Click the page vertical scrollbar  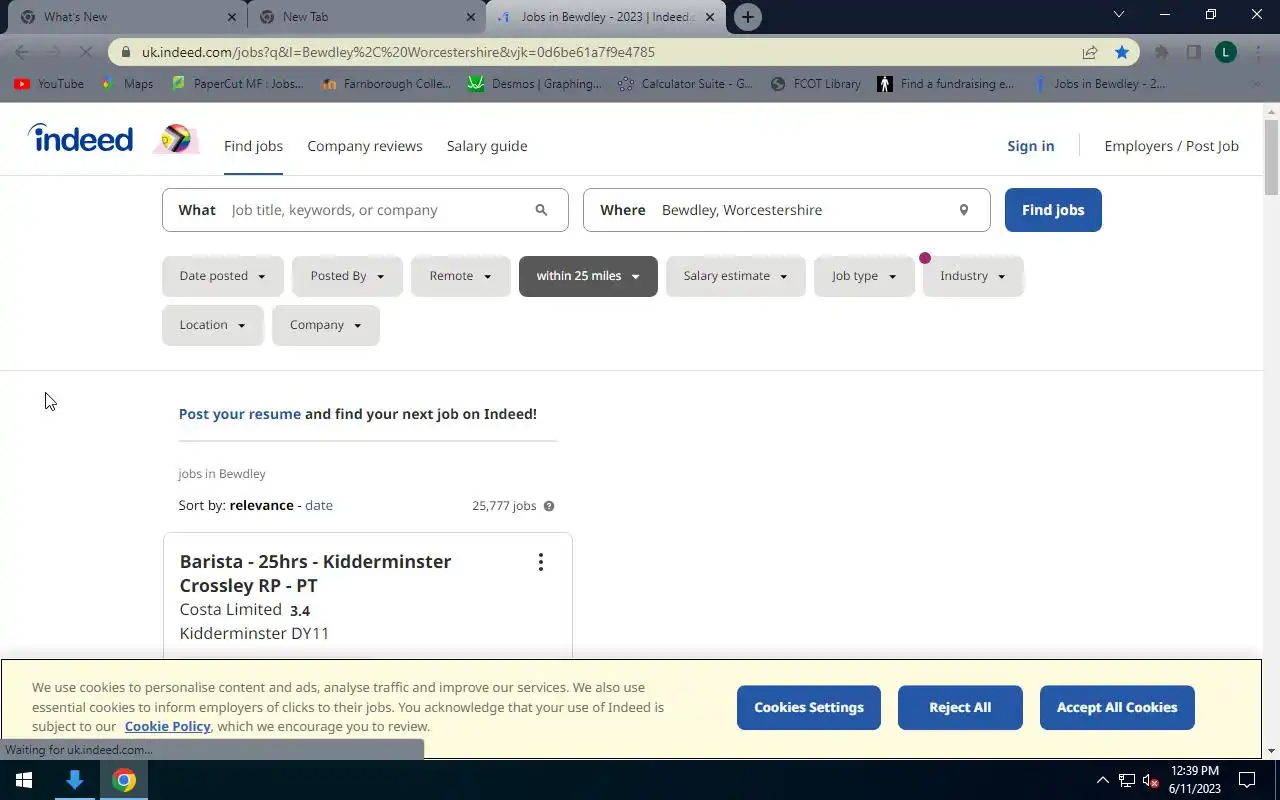click(x=1271, y=156)
